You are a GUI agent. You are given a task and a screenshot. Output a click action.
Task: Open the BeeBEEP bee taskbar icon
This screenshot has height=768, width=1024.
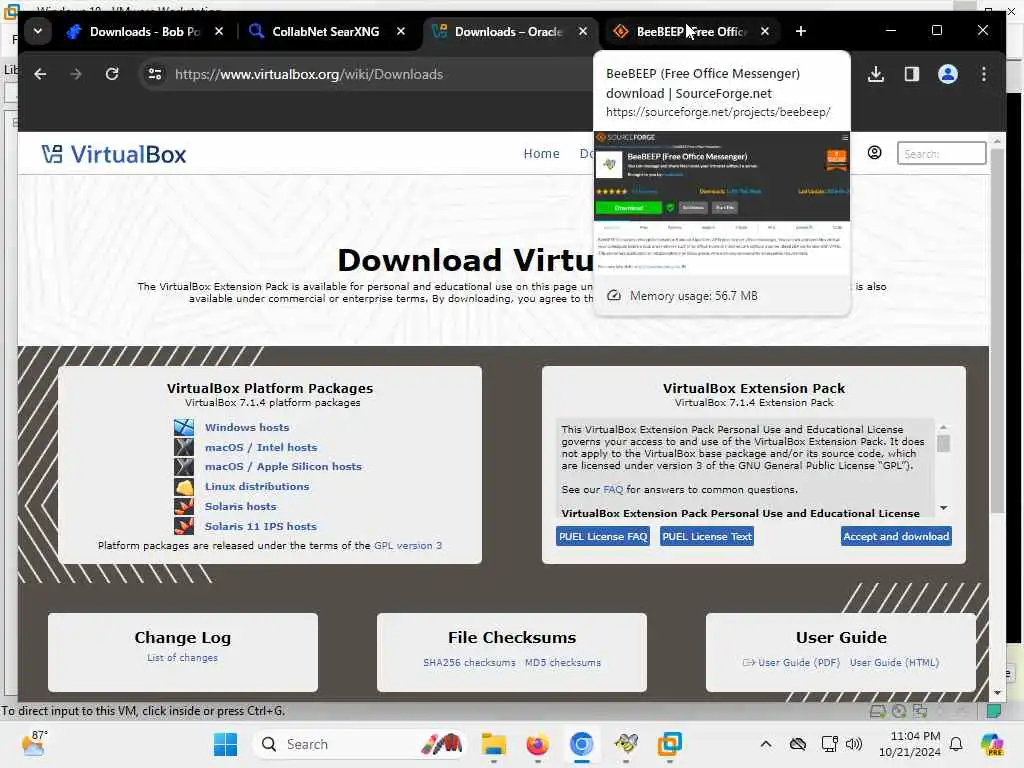[x=626, y=744]
